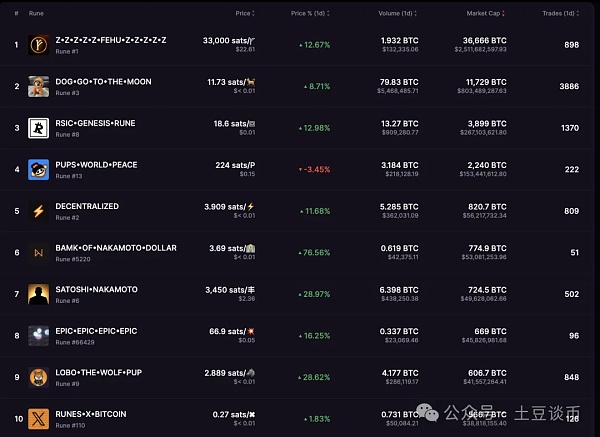Open the PUPS•WORLD•PEACE name link
This screenshot has height=437, width=600.
[97, 164]
